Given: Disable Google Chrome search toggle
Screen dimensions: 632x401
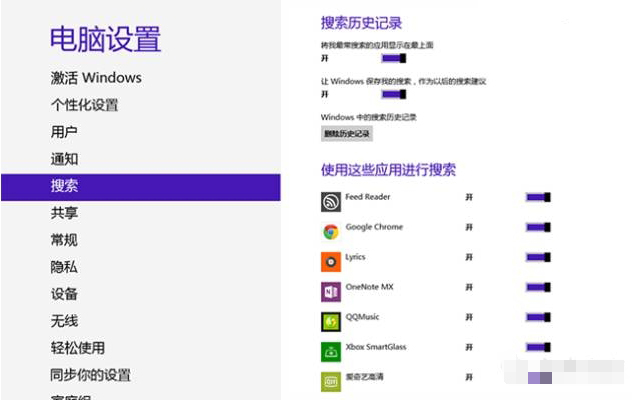Looking at the screenshot, I should [538, 227].
